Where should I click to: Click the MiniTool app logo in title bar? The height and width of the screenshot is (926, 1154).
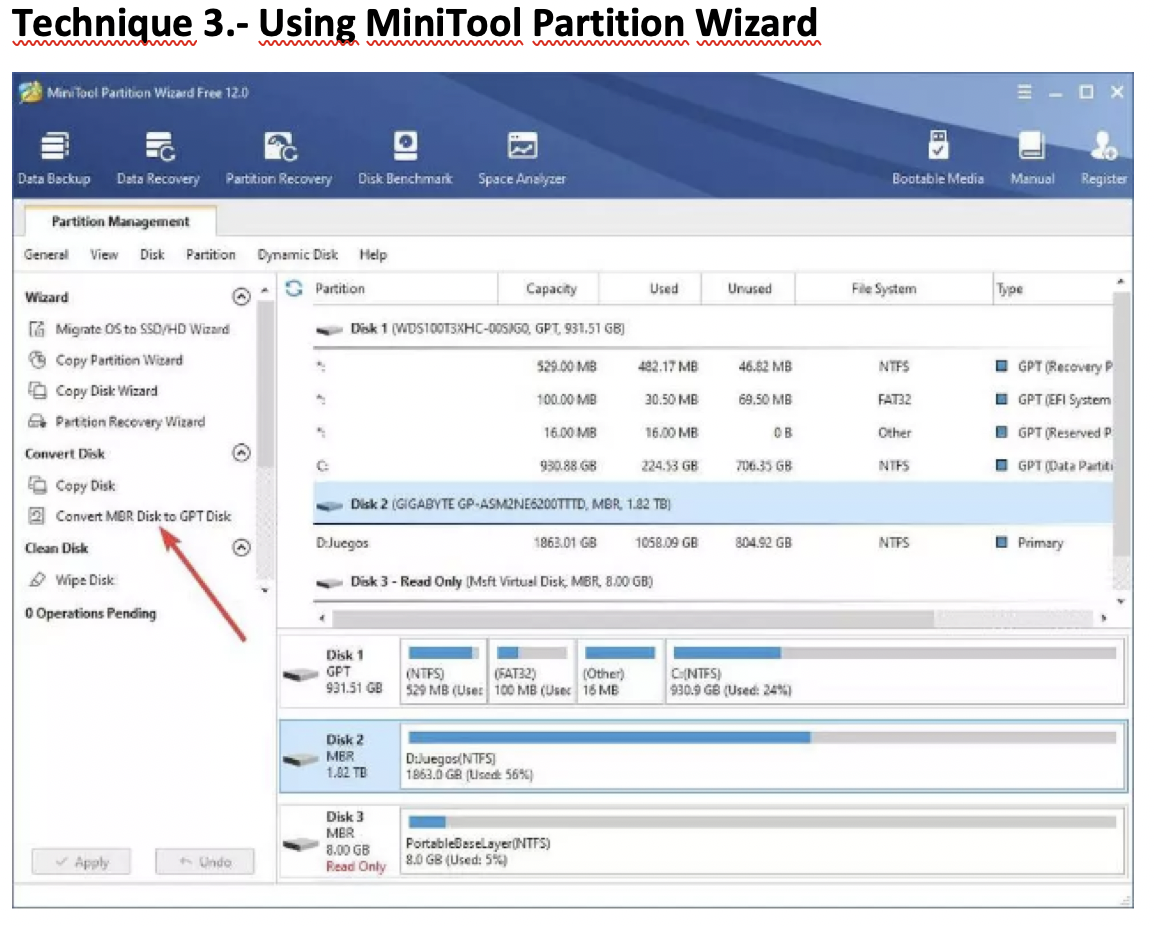30,92
